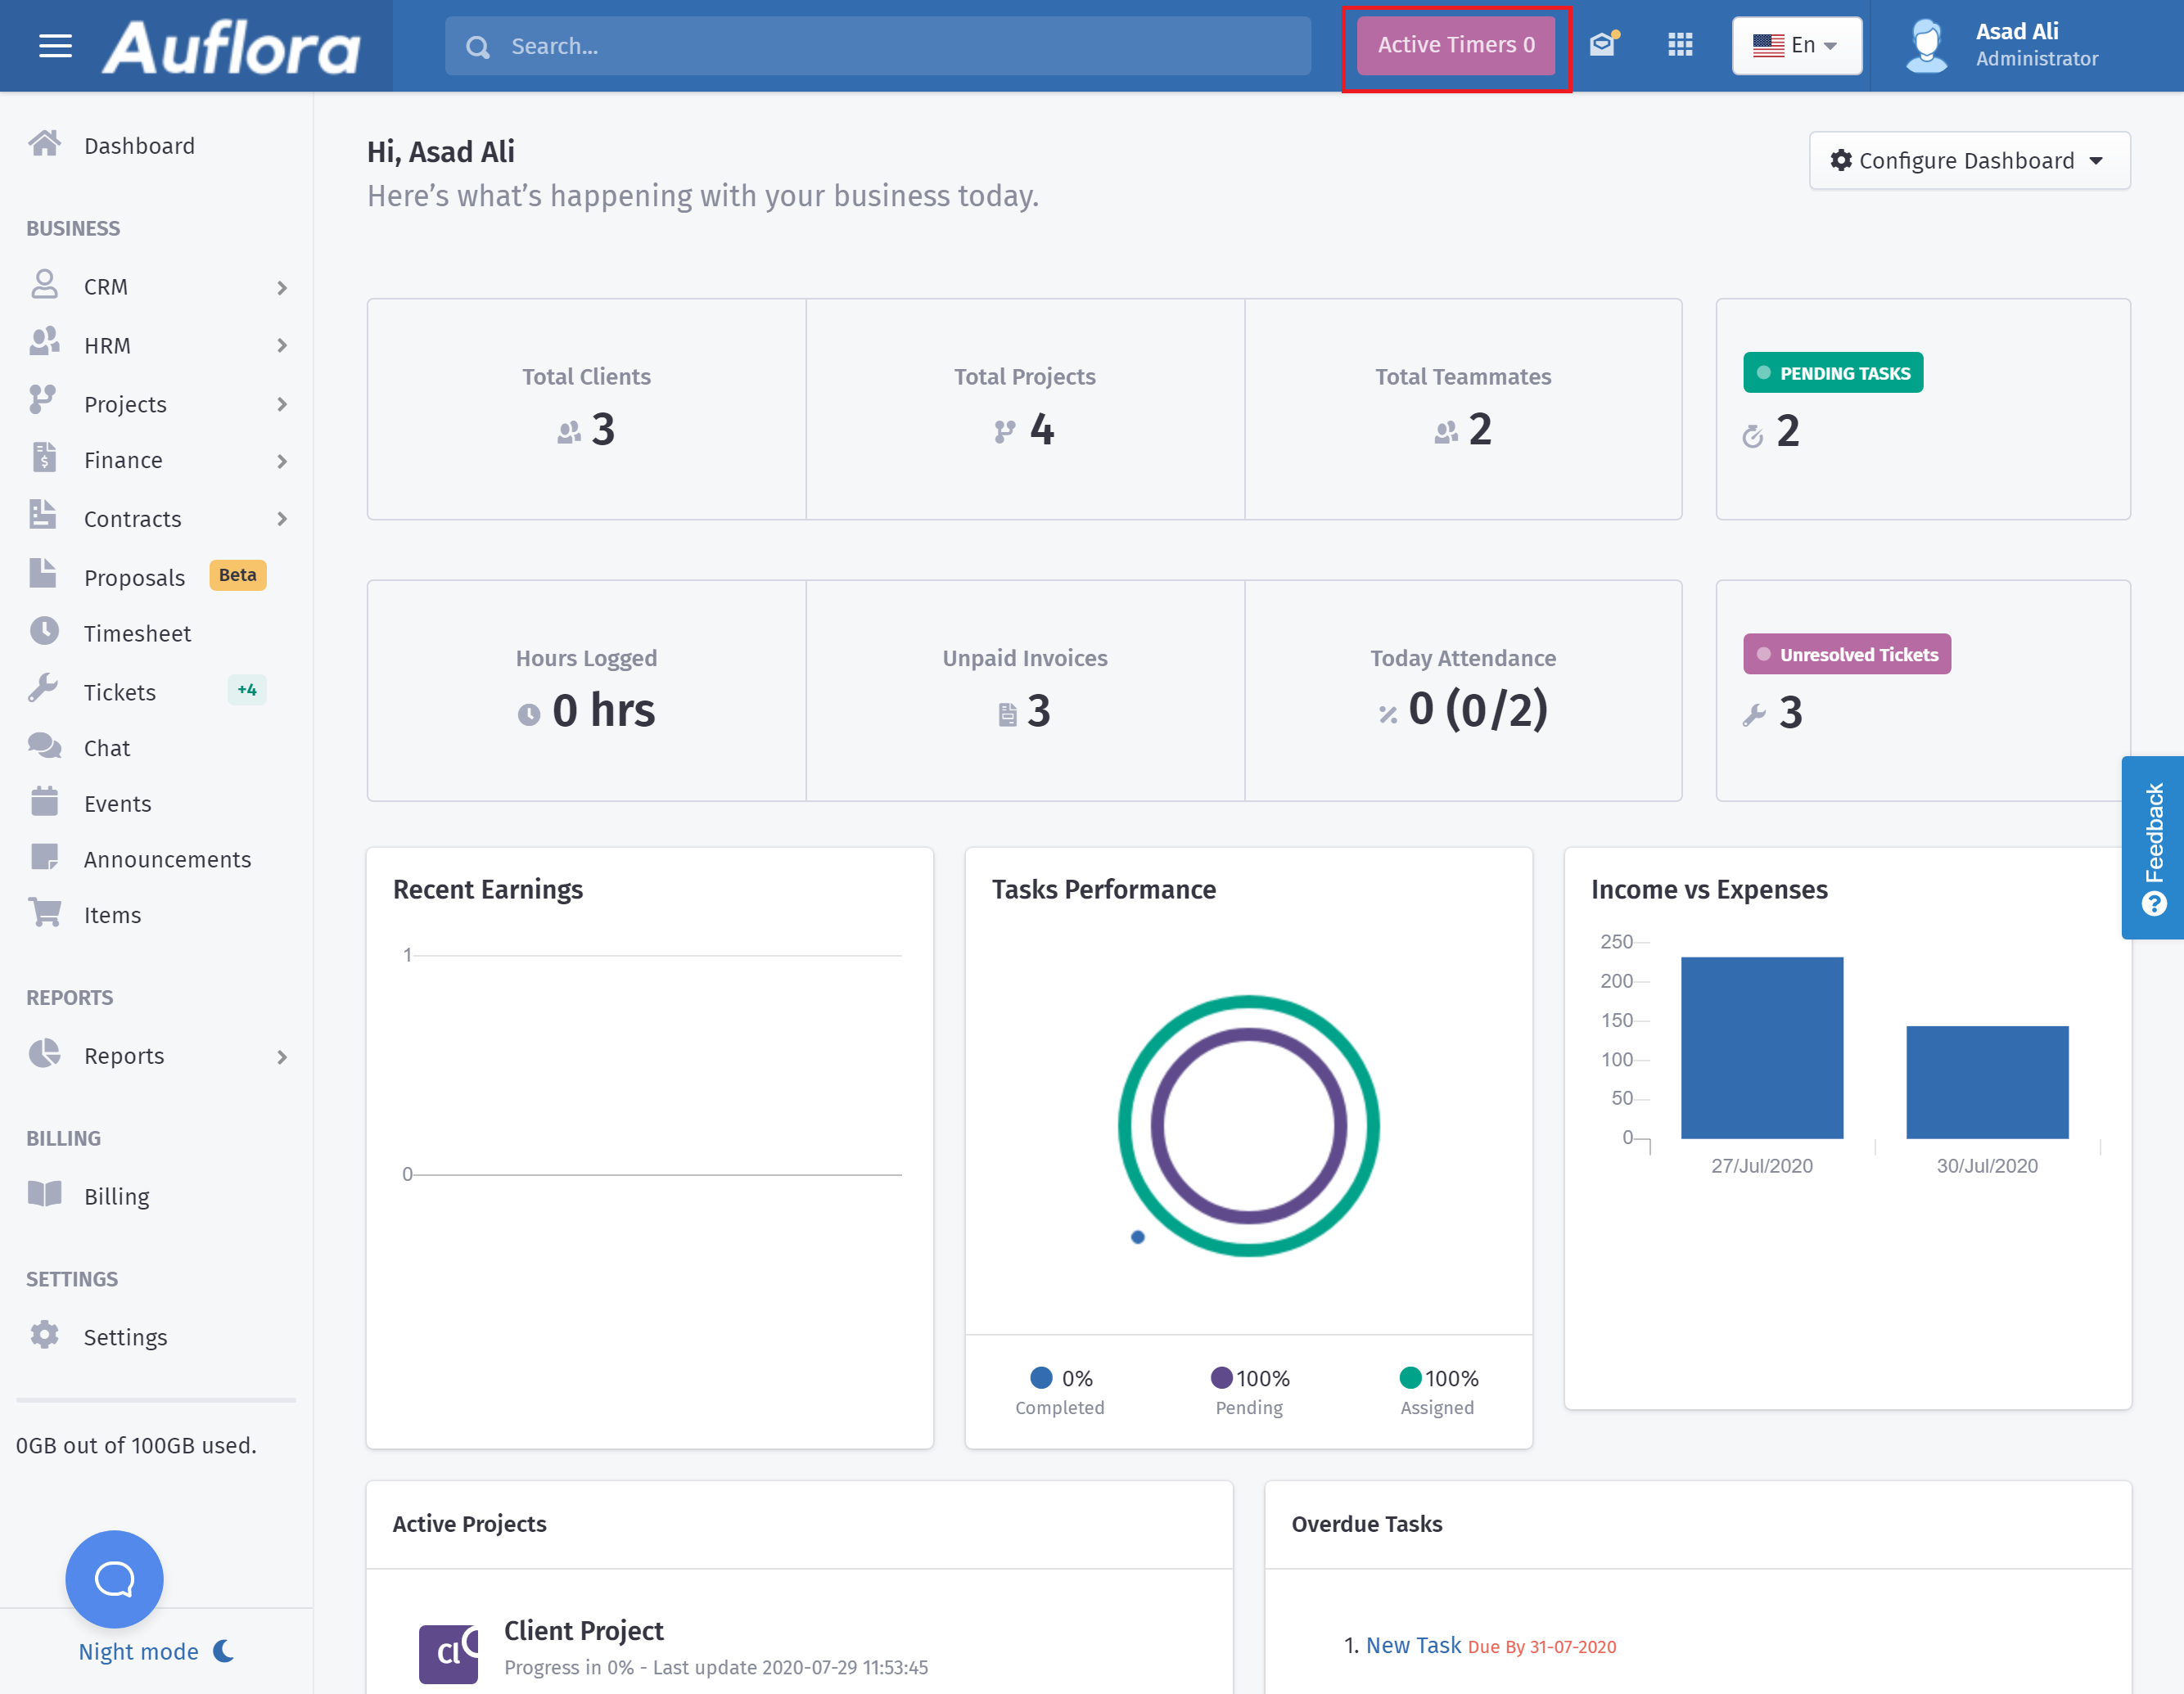2184x1694 pixels.
Task: Open the Billing menu item
Action: tap(116, 1196)
